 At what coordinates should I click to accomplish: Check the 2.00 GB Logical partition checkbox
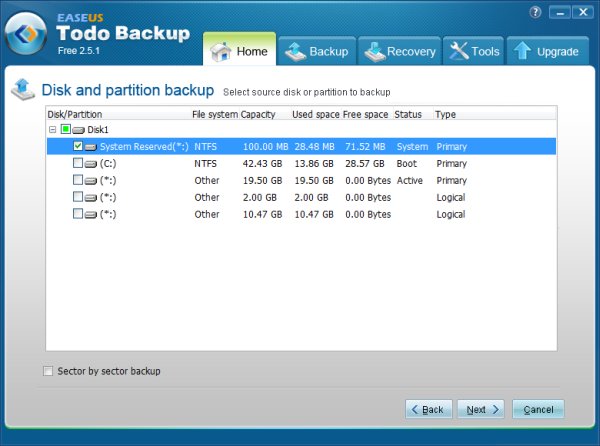(x=78, y=197)
